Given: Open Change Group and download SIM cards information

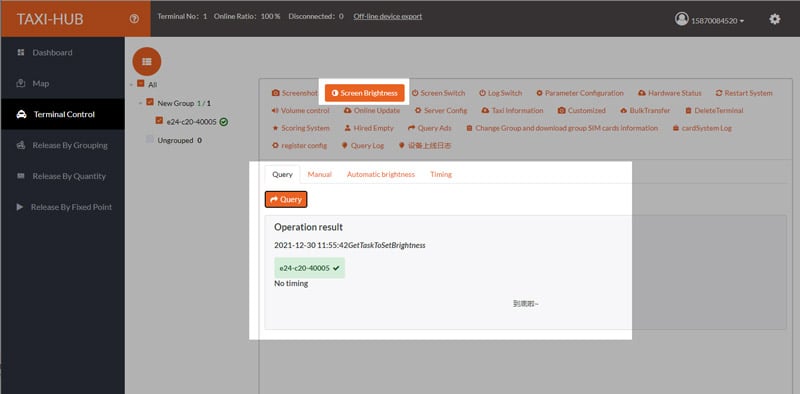Looking at the screenshot, I should pyautogui.click(x=562, y=128).
